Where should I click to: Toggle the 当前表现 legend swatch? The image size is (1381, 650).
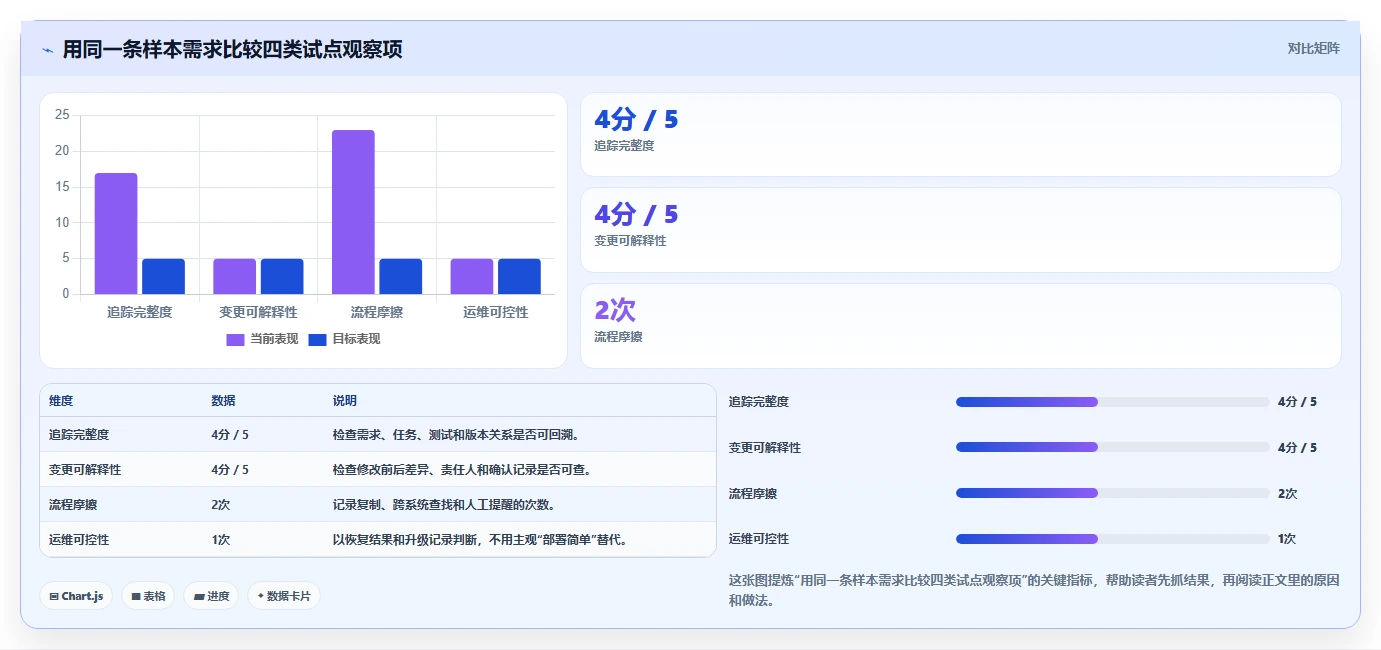(235, 339)
